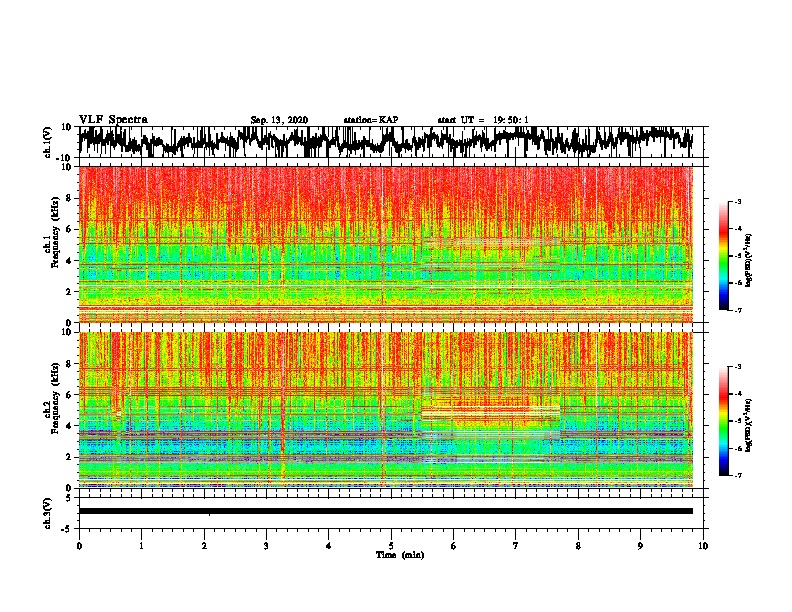Click the "VLF Spectra" plot title
792x612 pixels.
(x=113, y=119)
